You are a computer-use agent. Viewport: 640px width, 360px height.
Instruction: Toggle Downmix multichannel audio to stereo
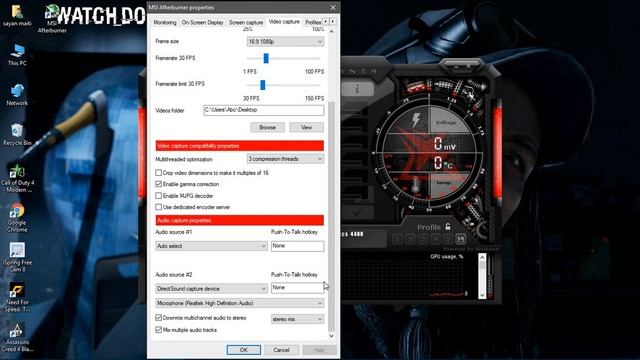pyautogui.click(x=158, y=317)
